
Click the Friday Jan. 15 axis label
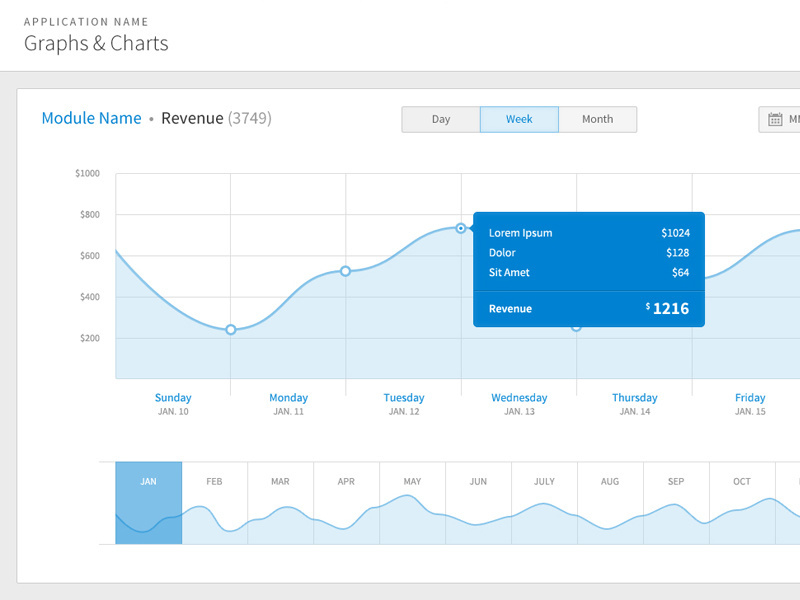point(750,404)
